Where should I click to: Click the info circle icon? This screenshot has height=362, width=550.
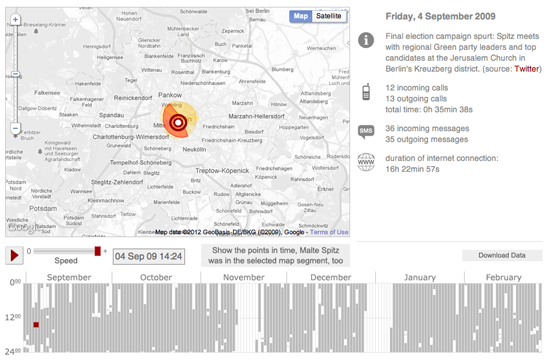click(366, 40)
